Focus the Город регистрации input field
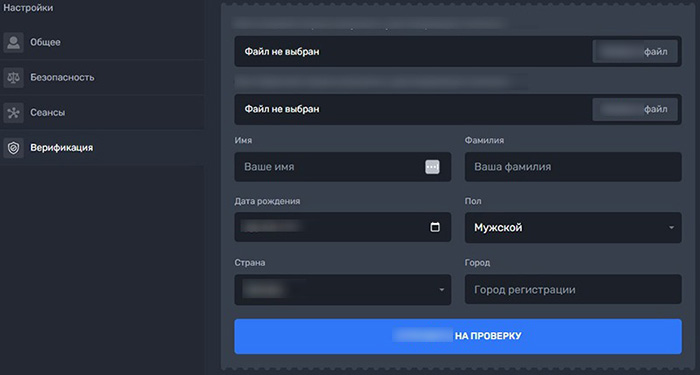Image resolution: width=700 pixels, height=375 pixels. [x=573, y=290]
